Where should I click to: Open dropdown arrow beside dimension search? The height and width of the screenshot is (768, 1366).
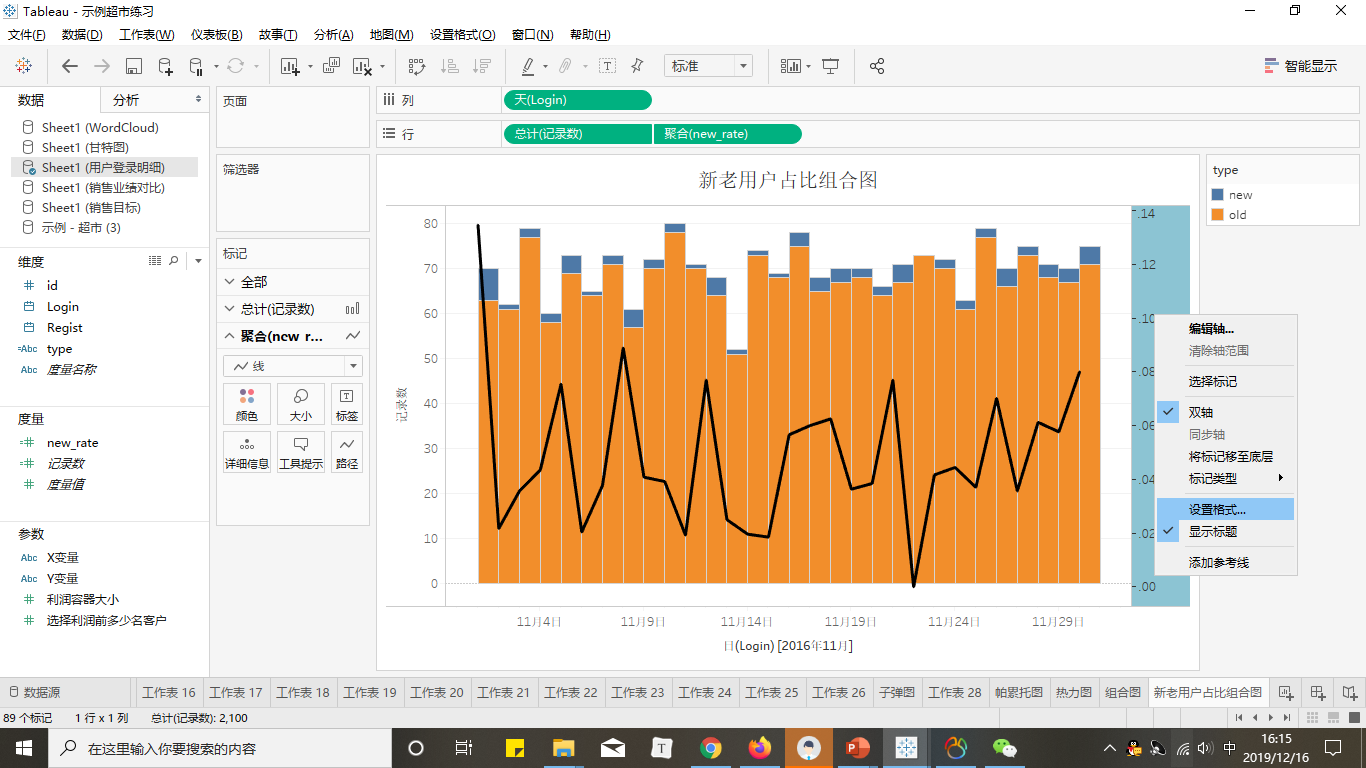coord(198,261)
